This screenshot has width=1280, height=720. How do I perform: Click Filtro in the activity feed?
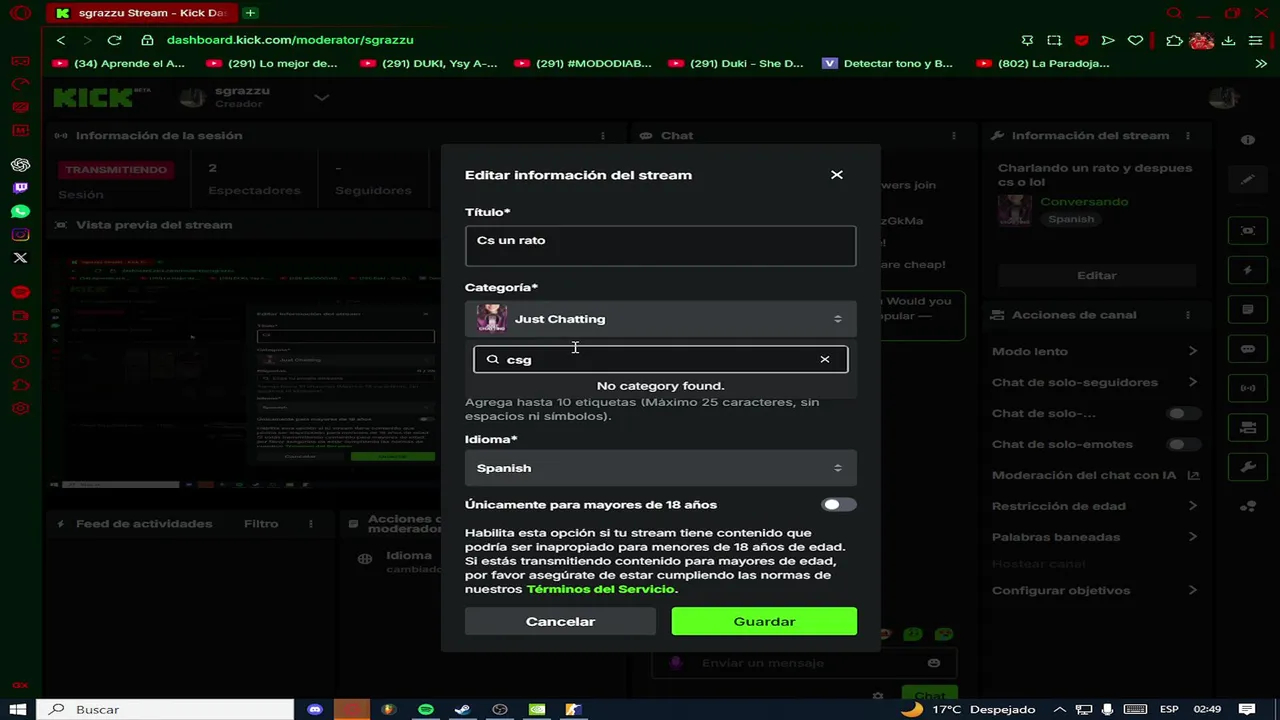click(x=261, y=524)
